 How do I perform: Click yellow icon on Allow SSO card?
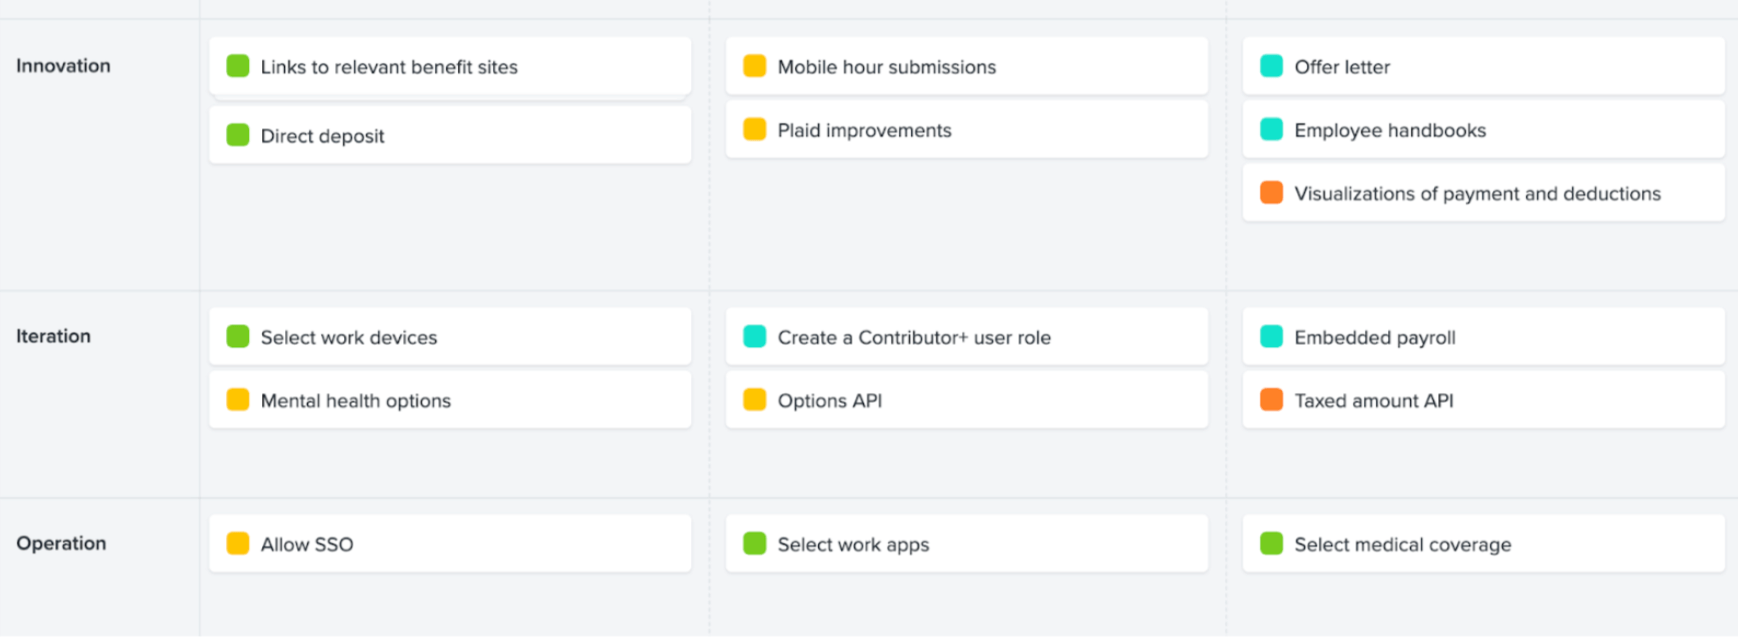click(238, 544)
